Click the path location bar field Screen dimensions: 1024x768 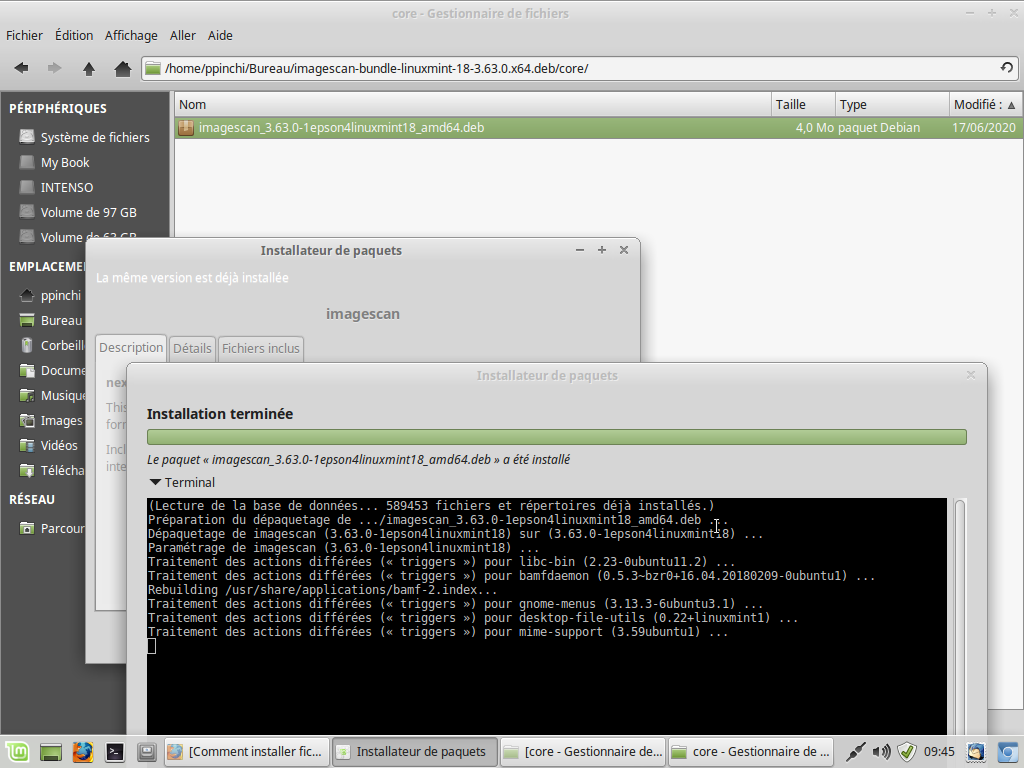tap(570, 68)
